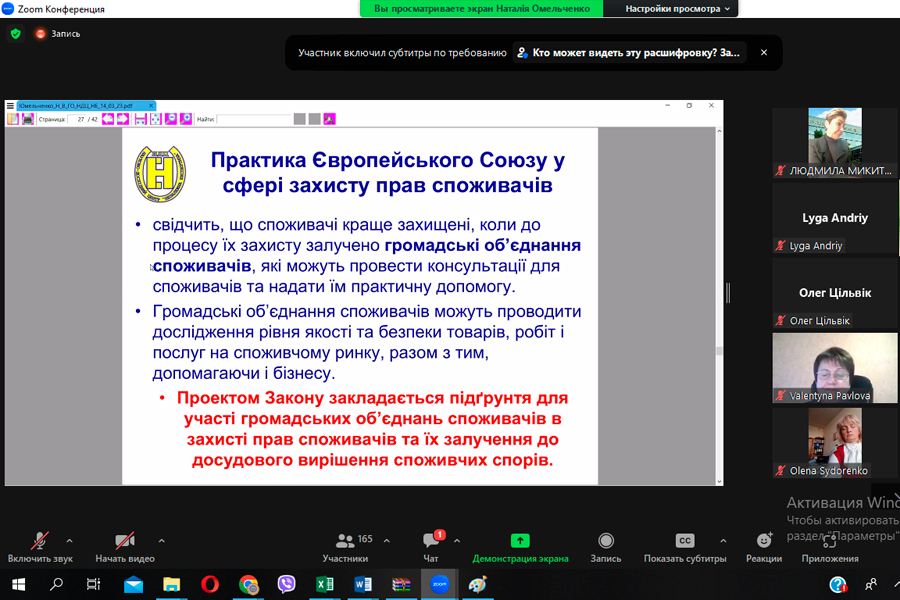Toggle camera with Начать видео
900x600 pixels.
125,548
